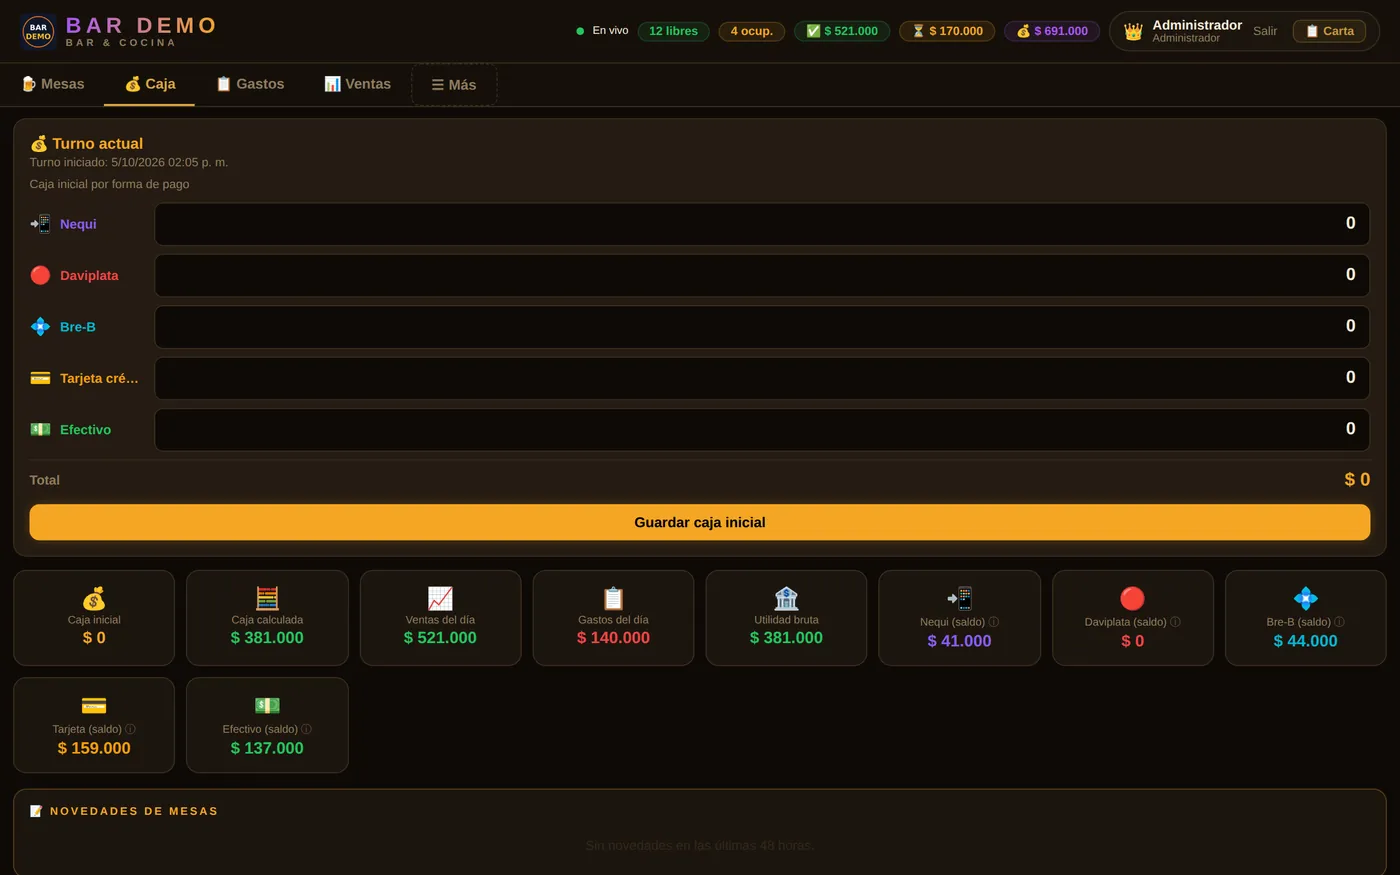Focus the Bre-B initial amount field
The image size is (1400, 875).
click(x=762, y=327)
